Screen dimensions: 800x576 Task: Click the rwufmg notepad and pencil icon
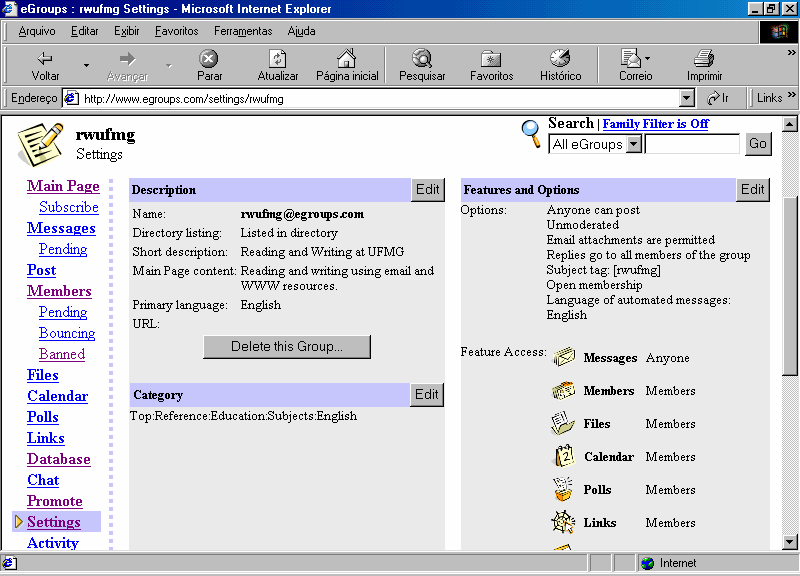[x=40, y=144]
